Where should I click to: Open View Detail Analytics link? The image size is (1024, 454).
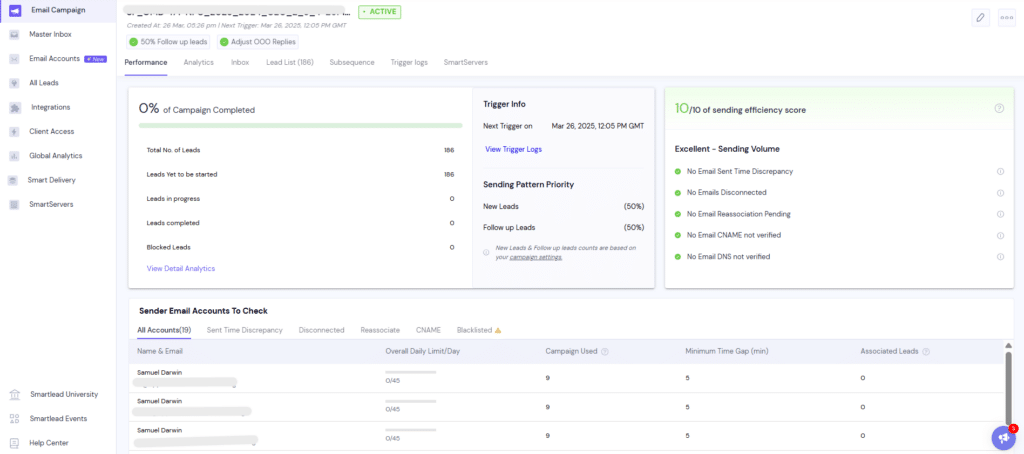click(x=181, y=268)
